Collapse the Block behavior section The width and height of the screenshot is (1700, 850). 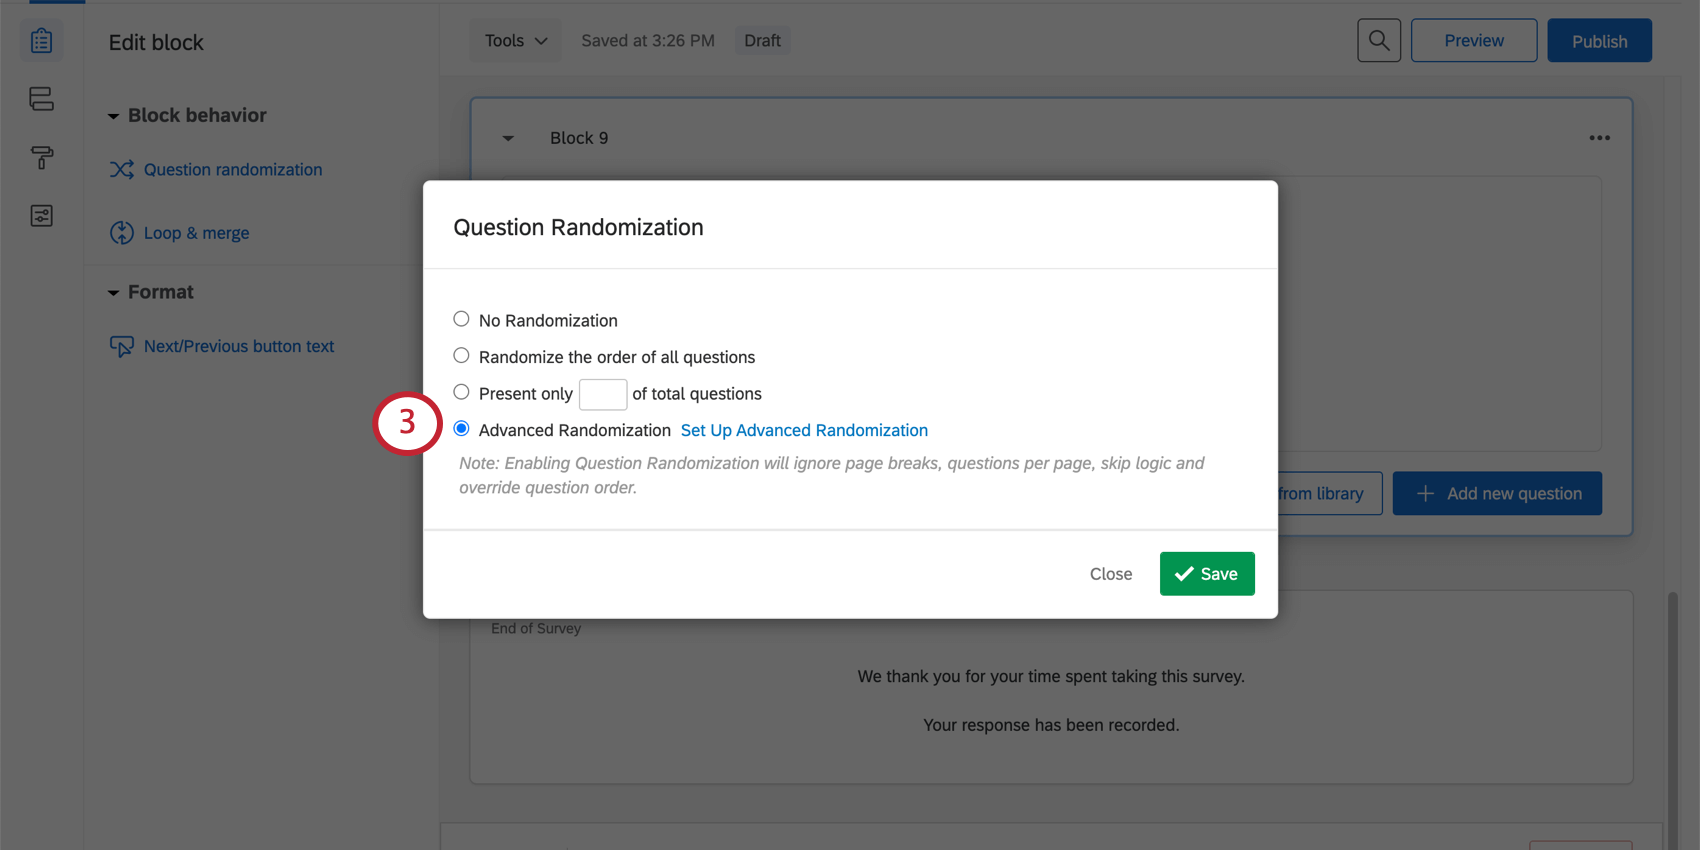[114, 116]
